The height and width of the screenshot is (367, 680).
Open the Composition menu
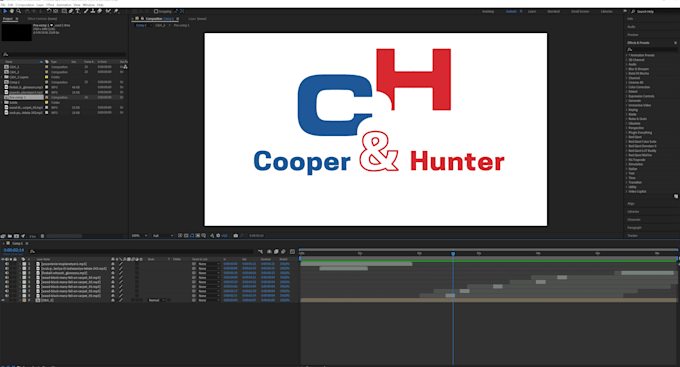point(25,5)
